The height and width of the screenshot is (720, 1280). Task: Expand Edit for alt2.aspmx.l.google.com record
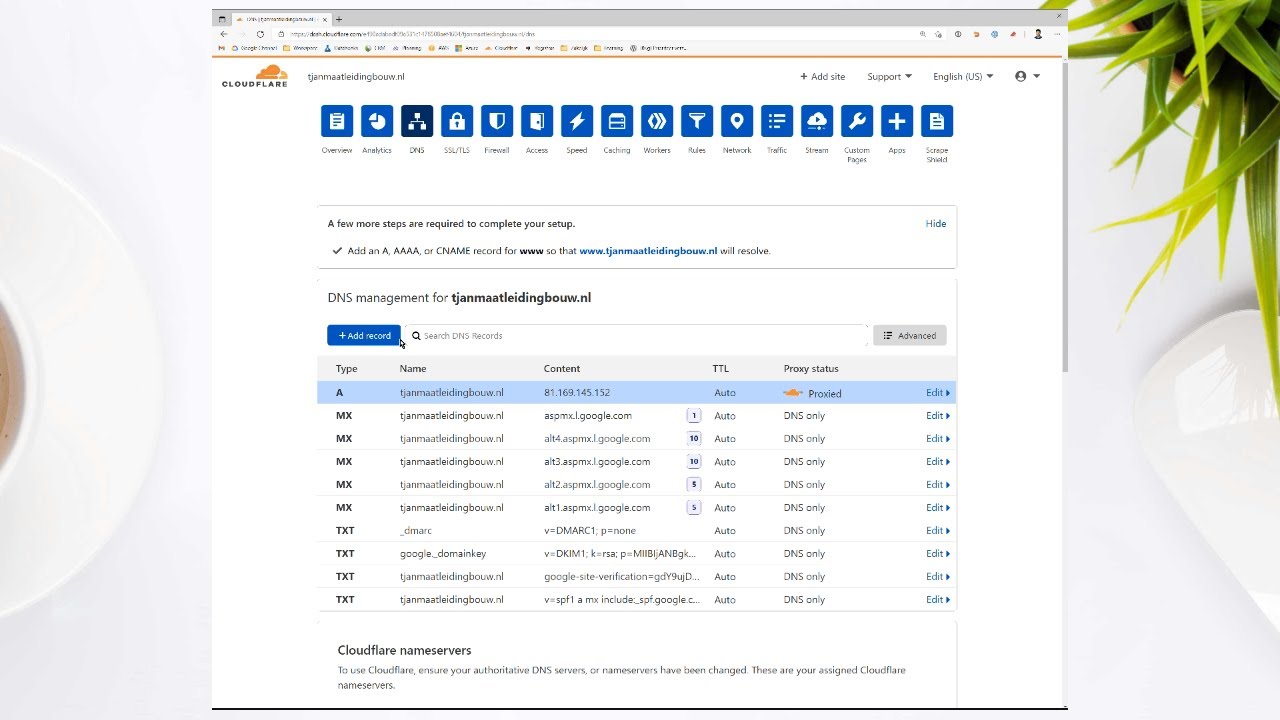pyautogui.click(x=938, y=485)
